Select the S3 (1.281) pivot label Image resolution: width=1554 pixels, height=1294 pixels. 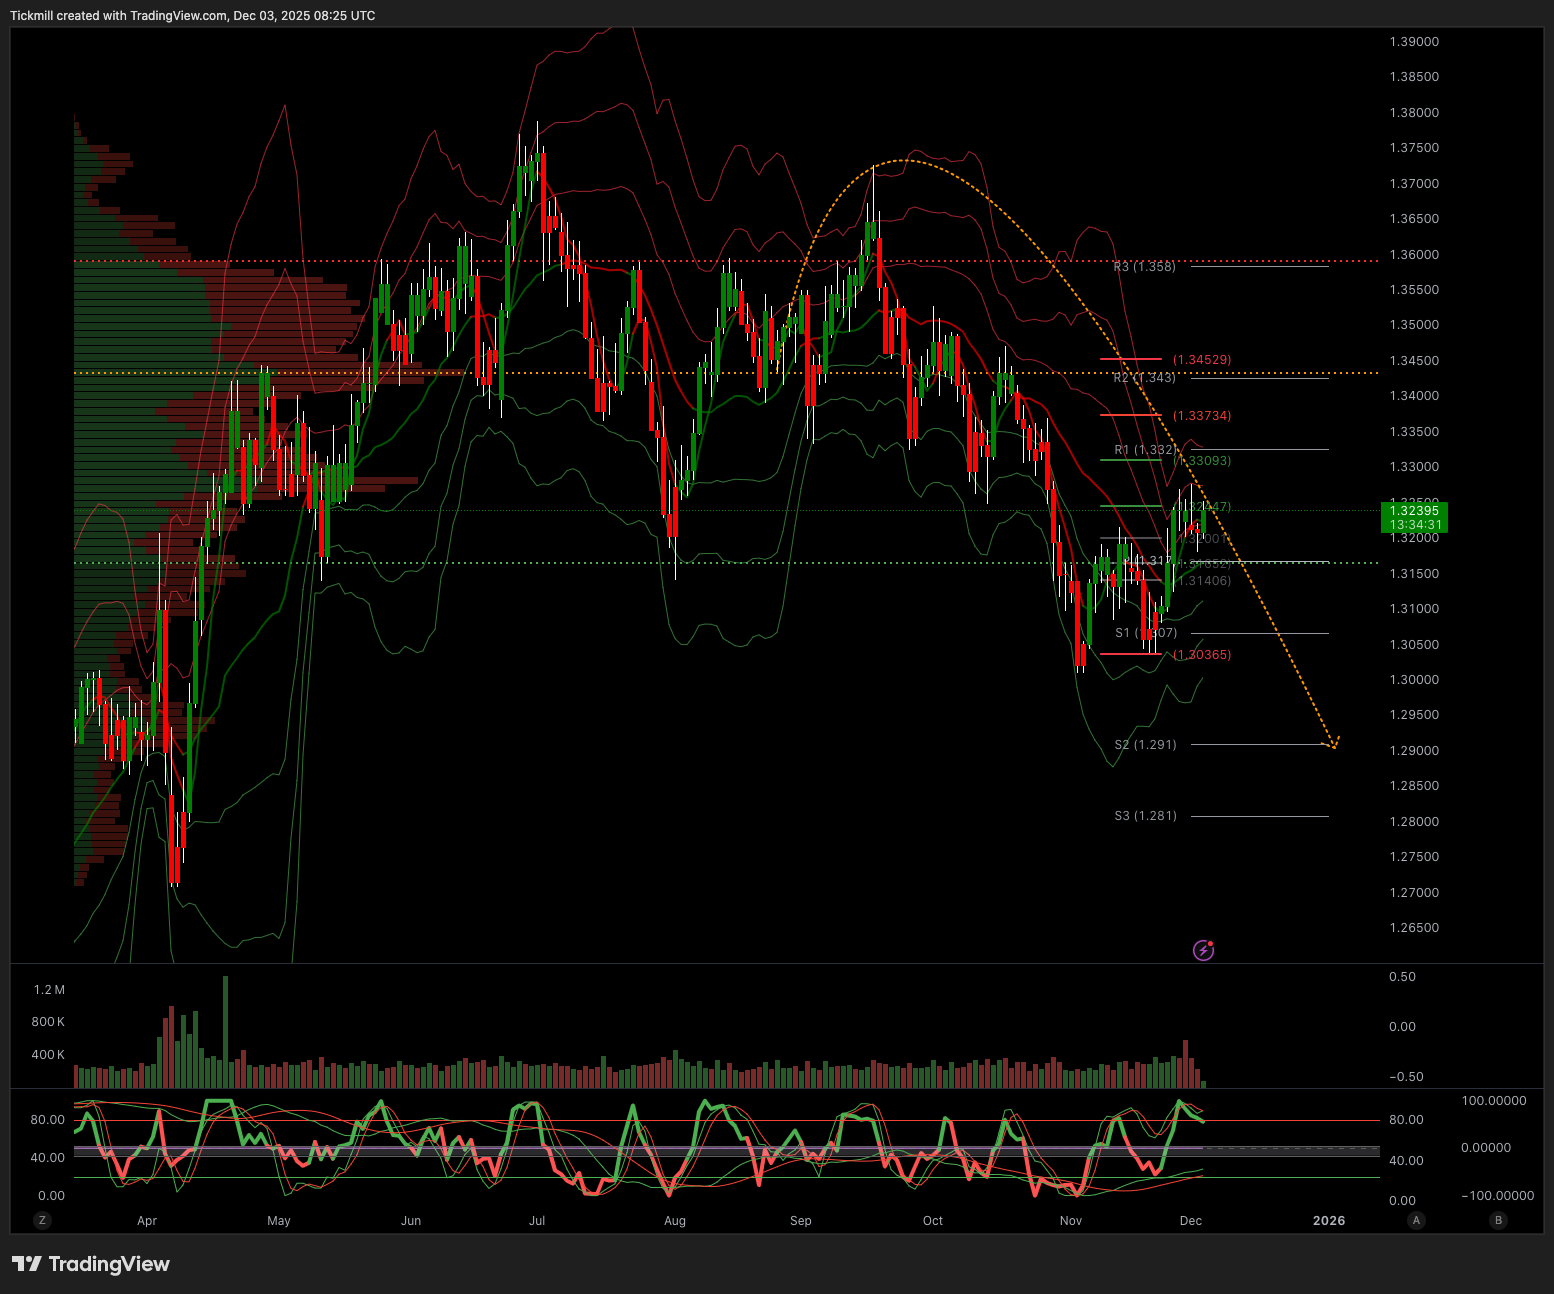pos(1145,816)
